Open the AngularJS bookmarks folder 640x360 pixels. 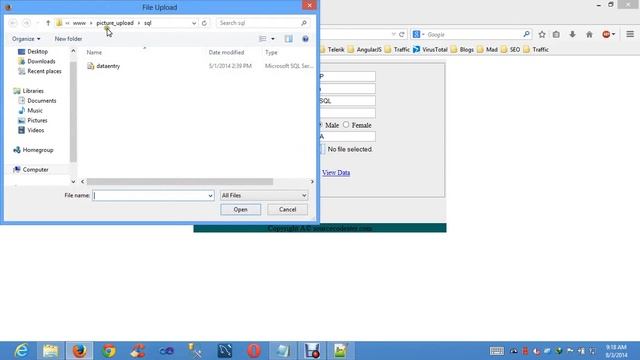pos(365,49)
